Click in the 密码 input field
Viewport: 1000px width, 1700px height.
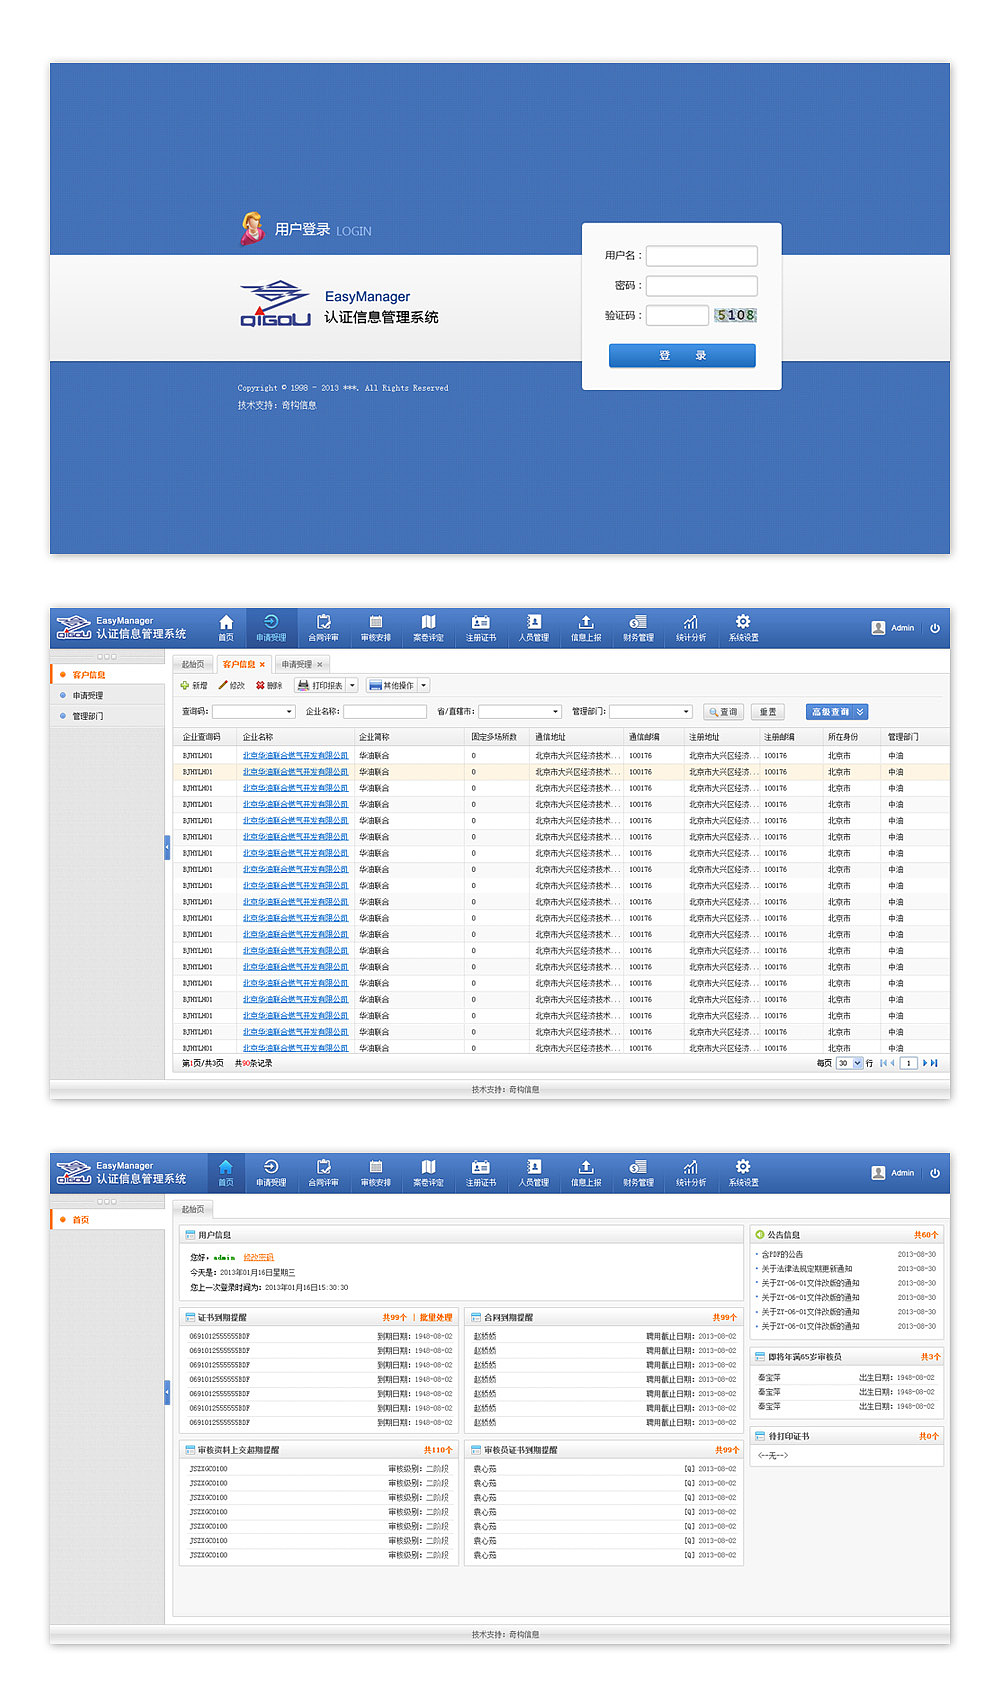[x=702, y=286]
